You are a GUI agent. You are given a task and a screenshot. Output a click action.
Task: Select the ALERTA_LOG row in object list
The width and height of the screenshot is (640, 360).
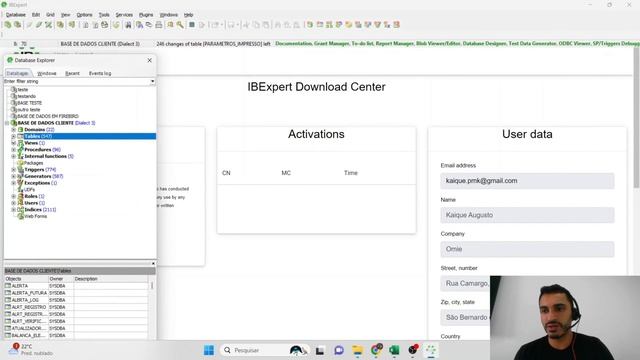[x=76, y=300]
